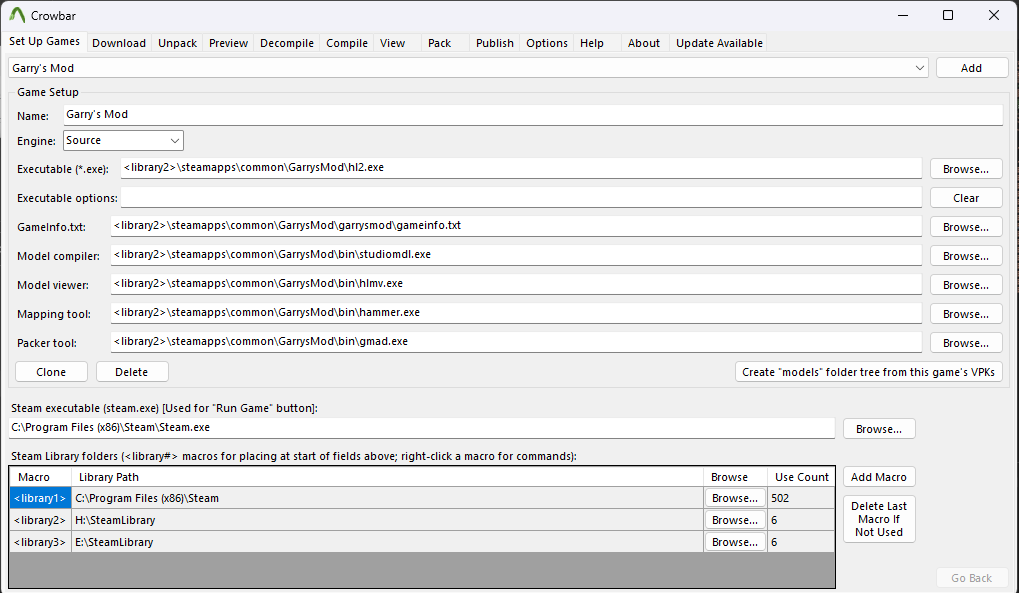
Task: Click the Executable options input field
Action: [x=521, y=197]
